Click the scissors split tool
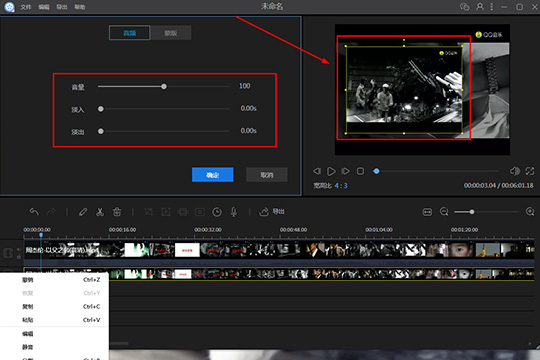 point(100,212)
